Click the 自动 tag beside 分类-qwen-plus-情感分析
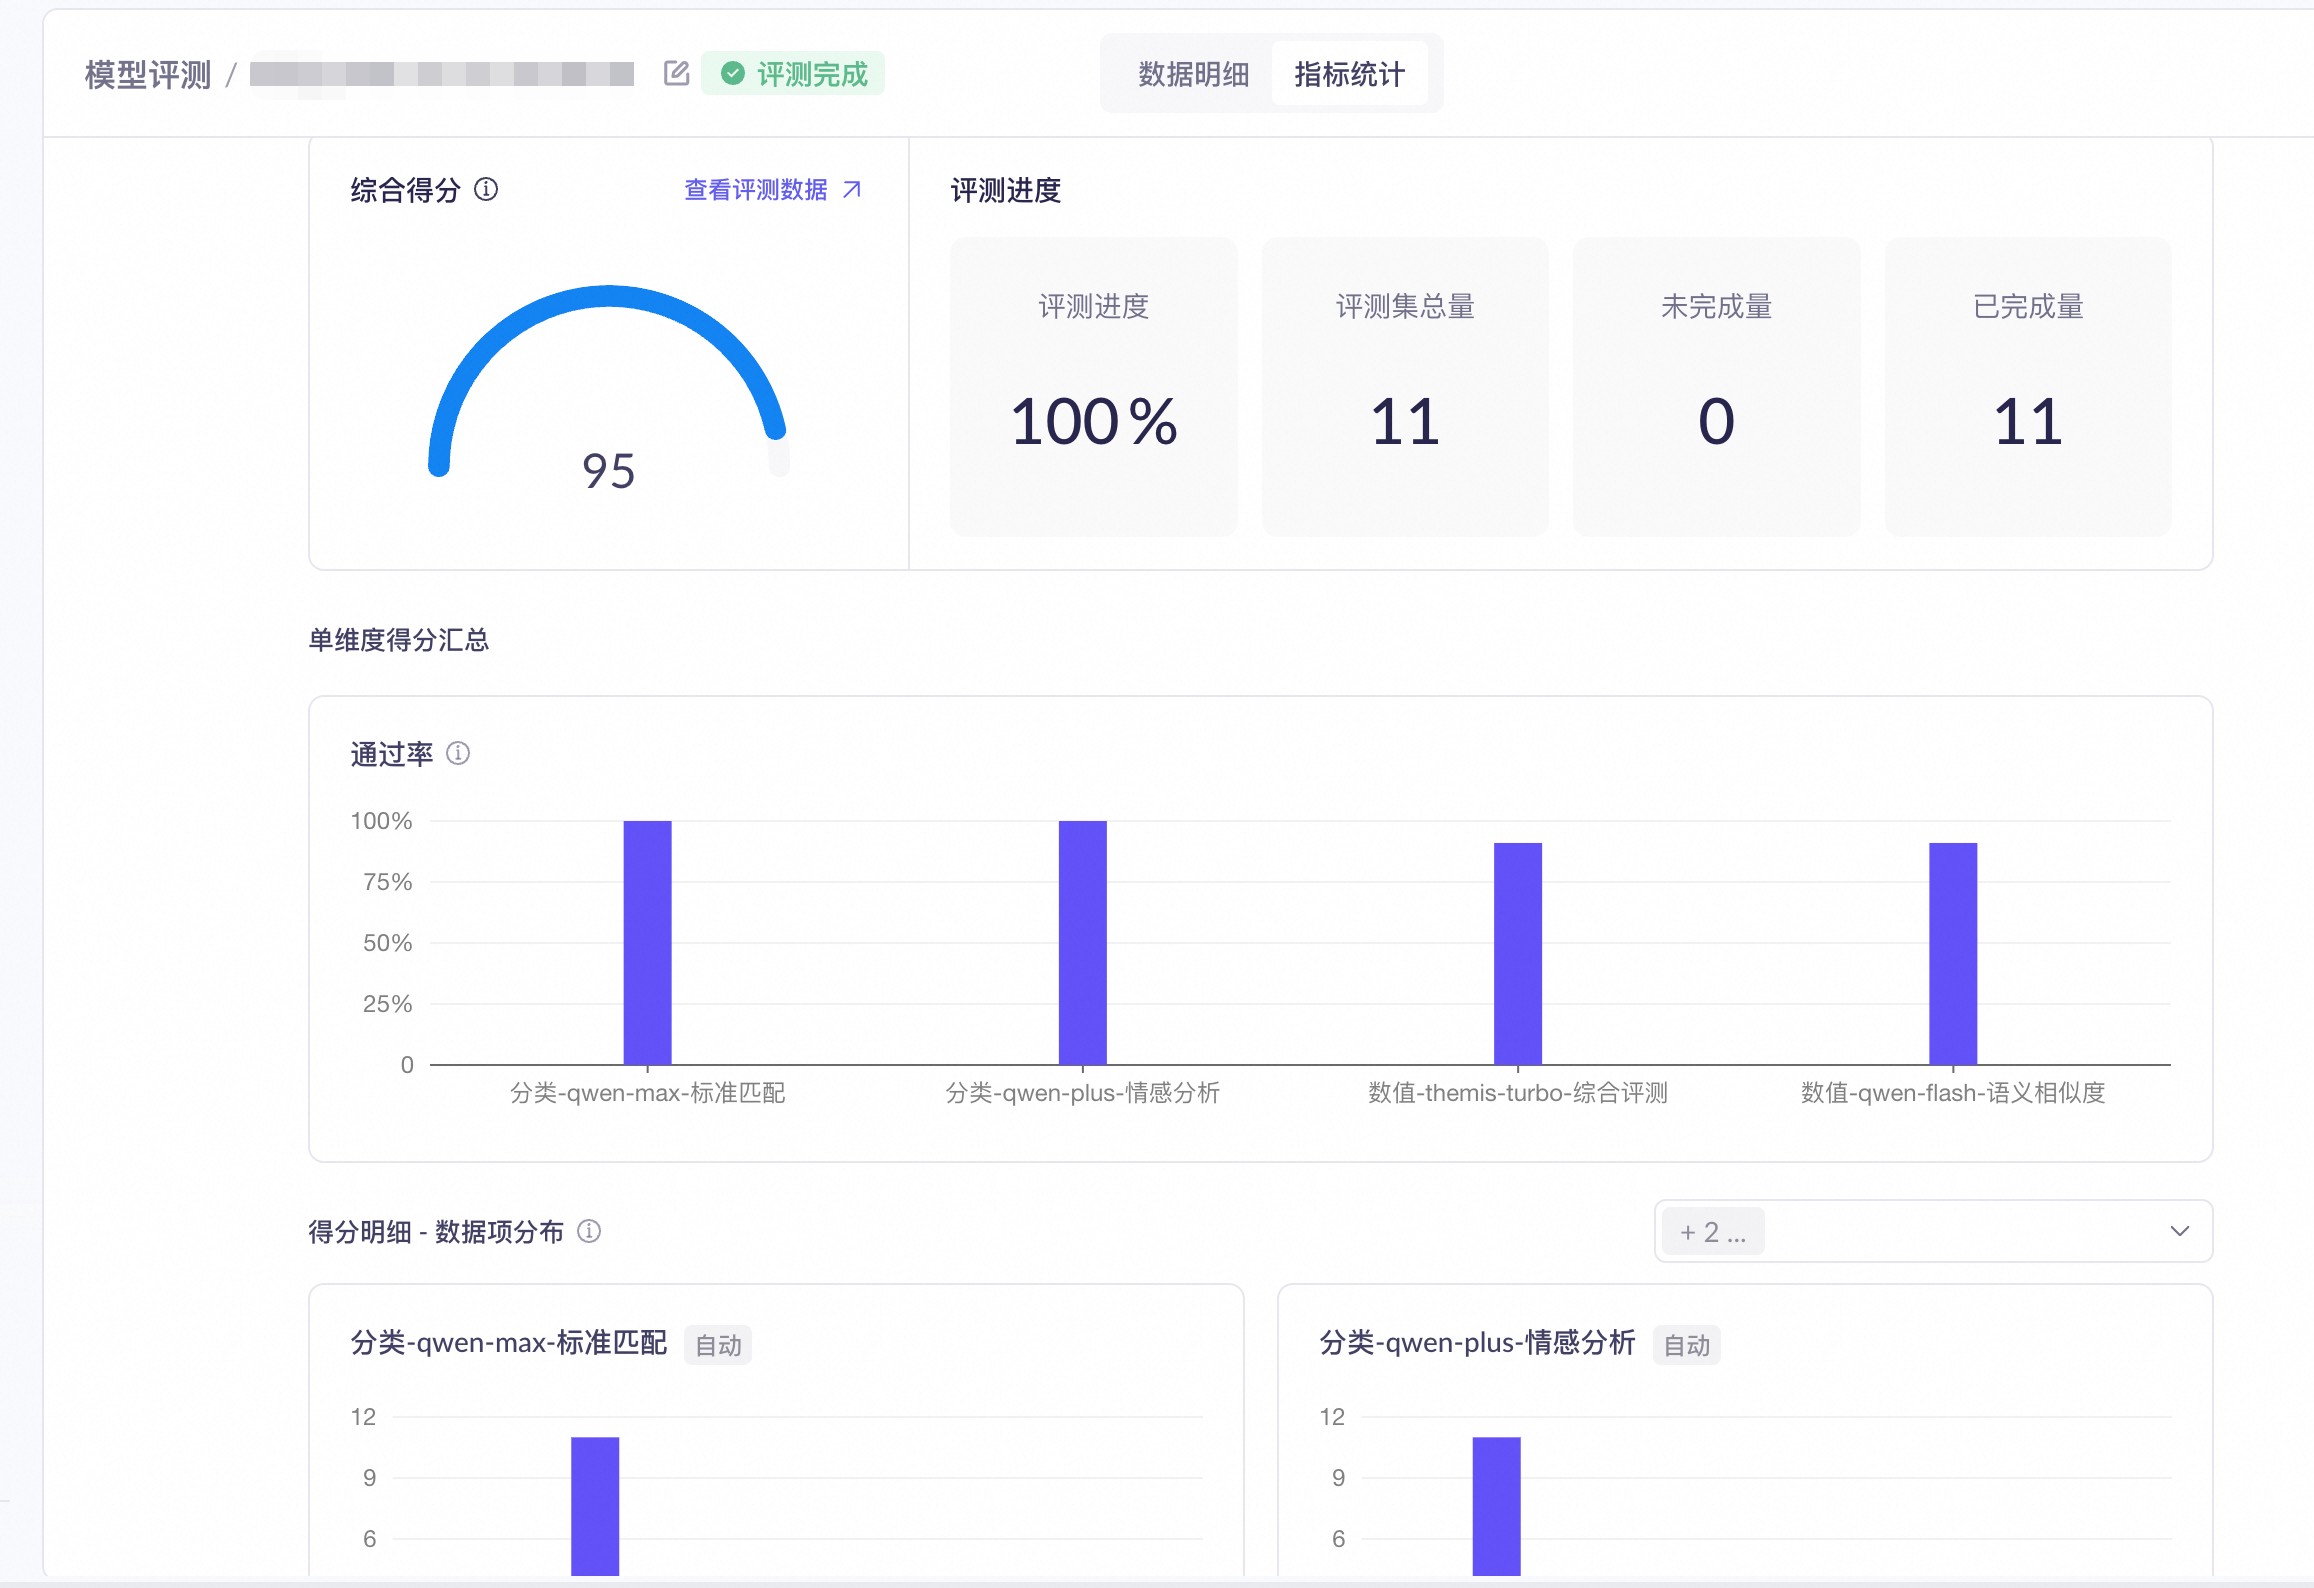 pos(1686,1345)
